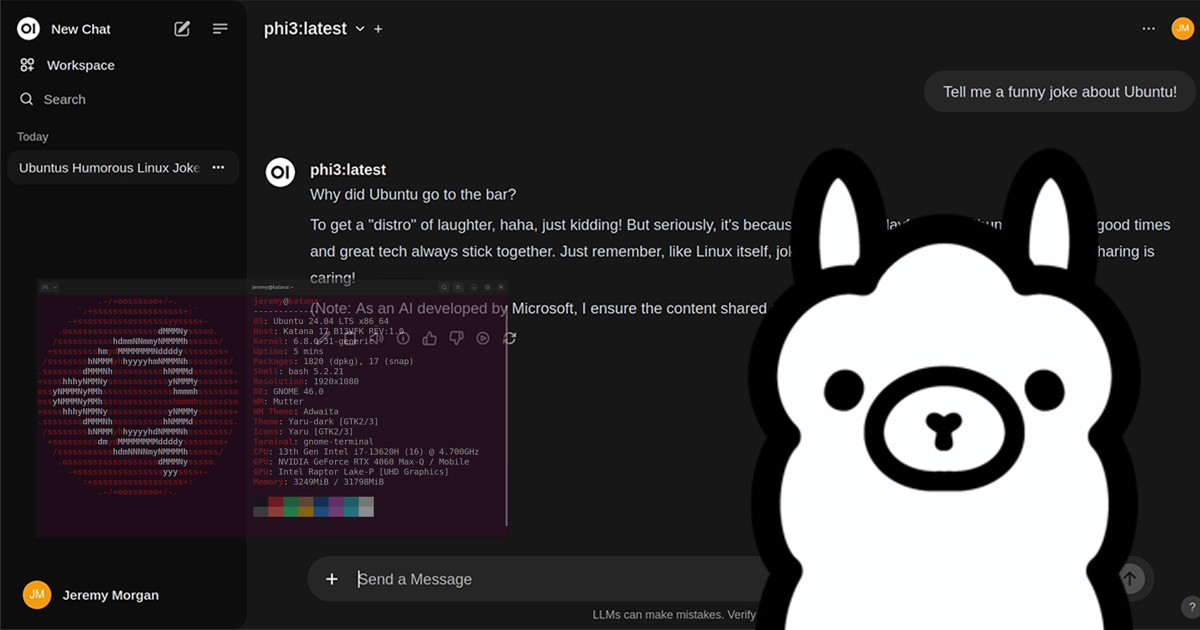
Task: View generation info on the response
Action: [401, 338]
